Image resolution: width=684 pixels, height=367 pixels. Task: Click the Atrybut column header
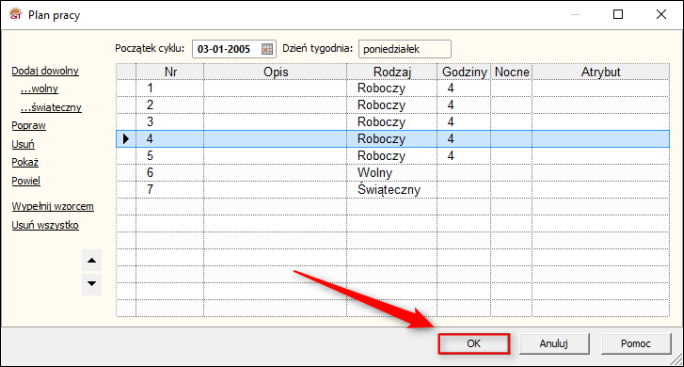pyautogui.click(x=600, y=72)
